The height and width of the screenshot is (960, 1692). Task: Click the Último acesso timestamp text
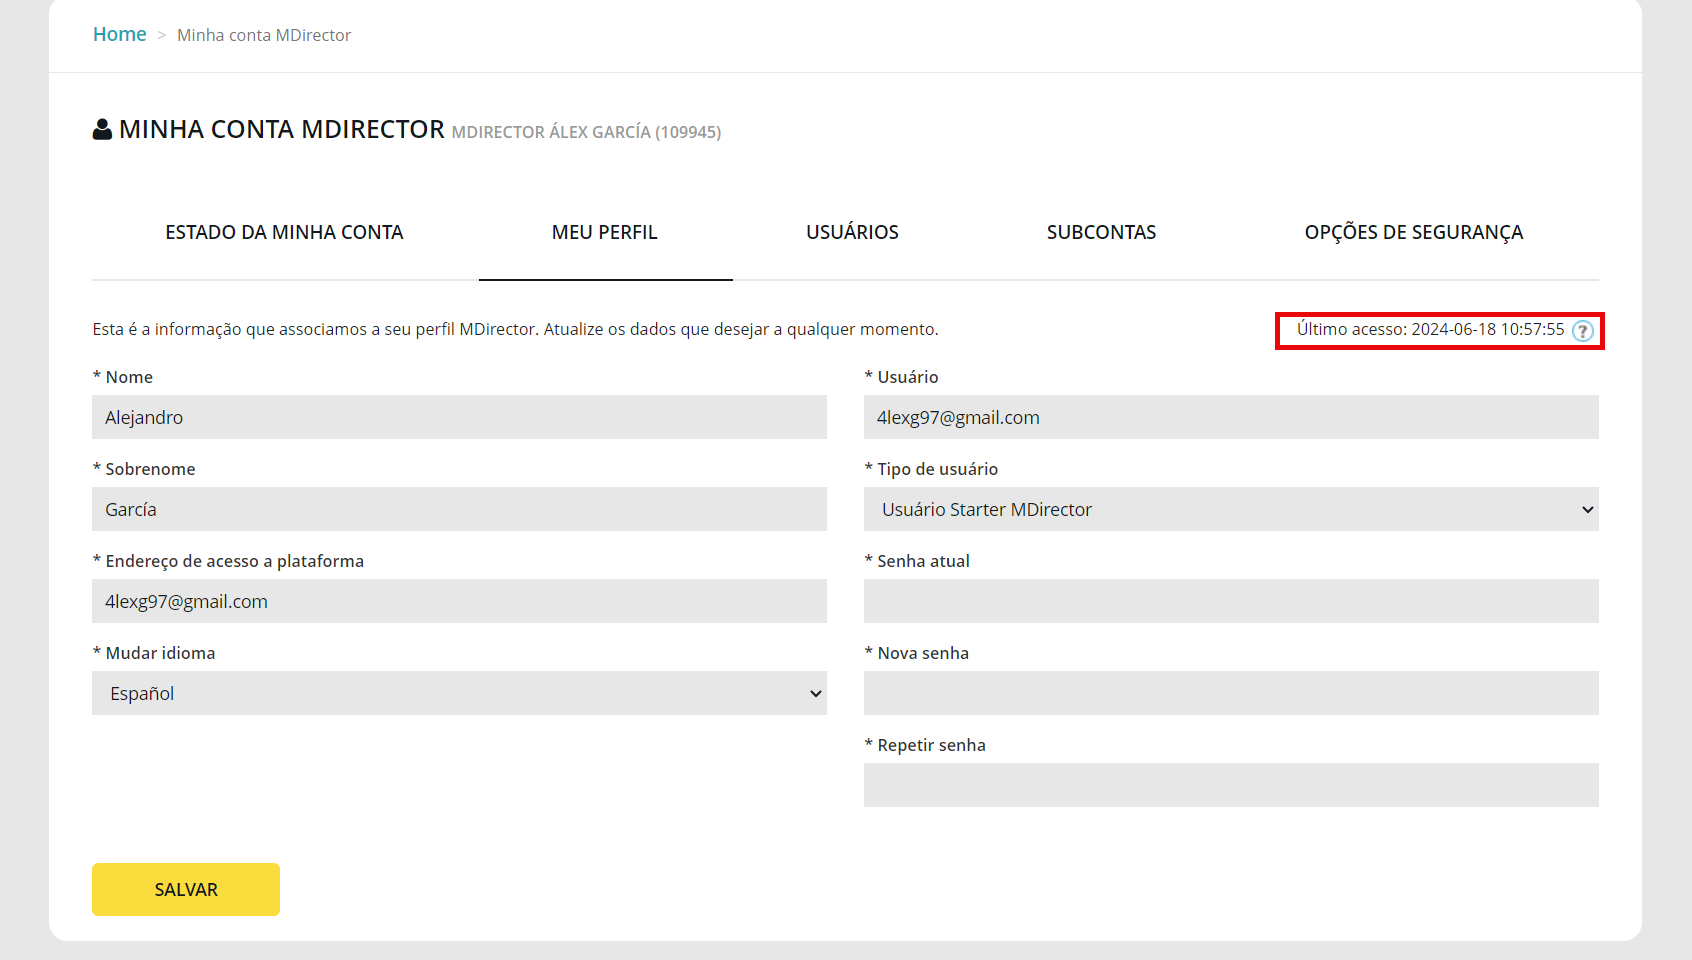(1430, 329)
